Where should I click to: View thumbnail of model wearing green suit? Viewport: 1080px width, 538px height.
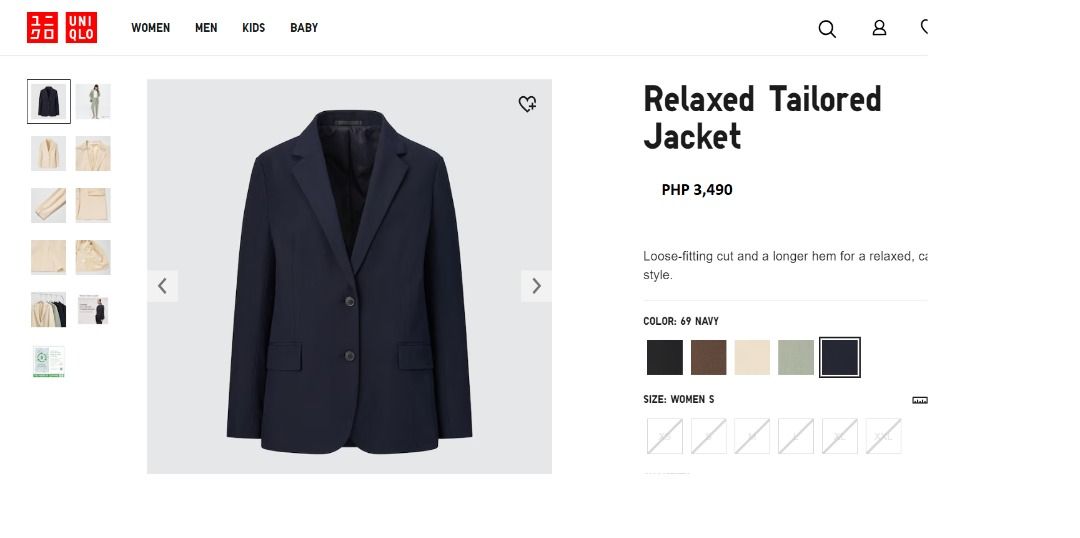pos(93,101)
